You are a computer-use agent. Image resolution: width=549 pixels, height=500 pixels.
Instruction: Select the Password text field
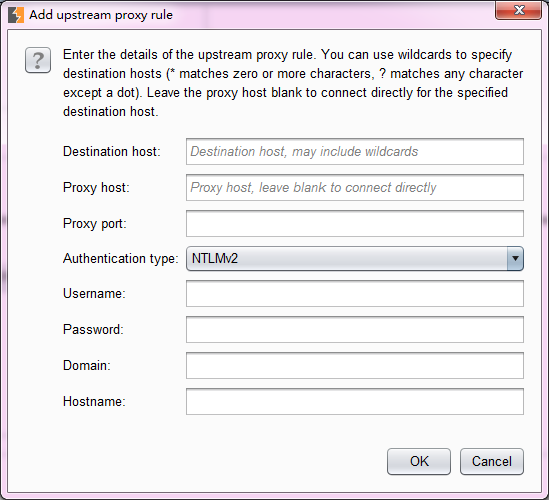355,329
